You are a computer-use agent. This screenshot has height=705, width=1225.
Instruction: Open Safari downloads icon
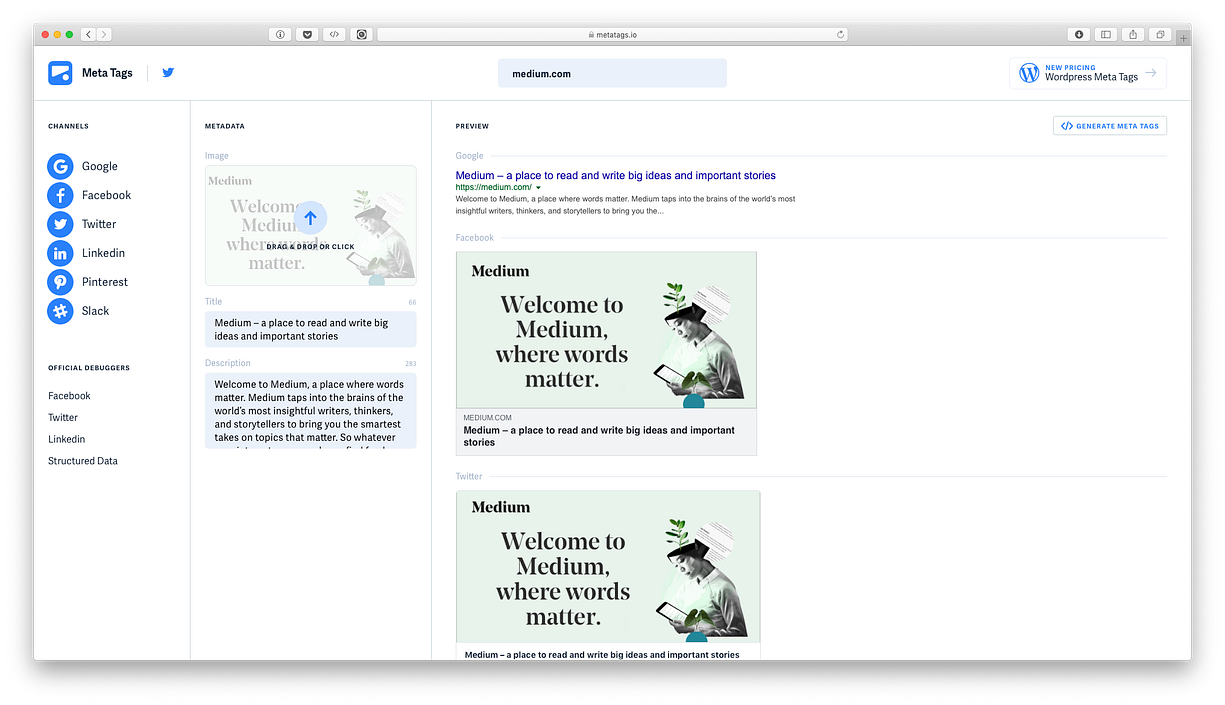click(1079, 34)
